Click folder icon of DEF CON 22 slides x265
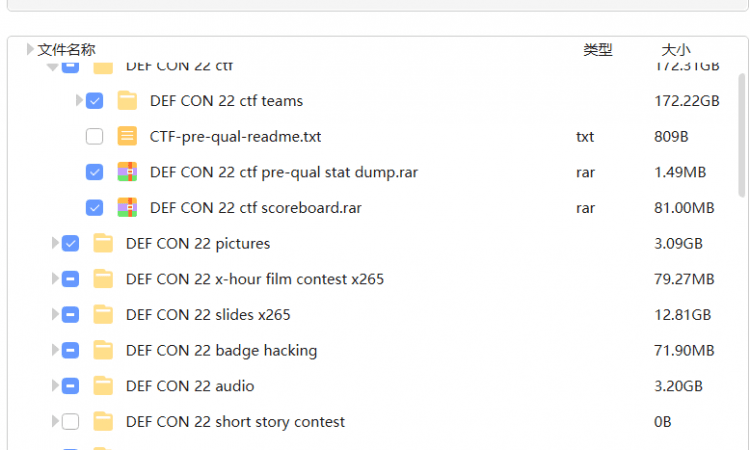This screenshot has height=450, width=750. (103, 315)
